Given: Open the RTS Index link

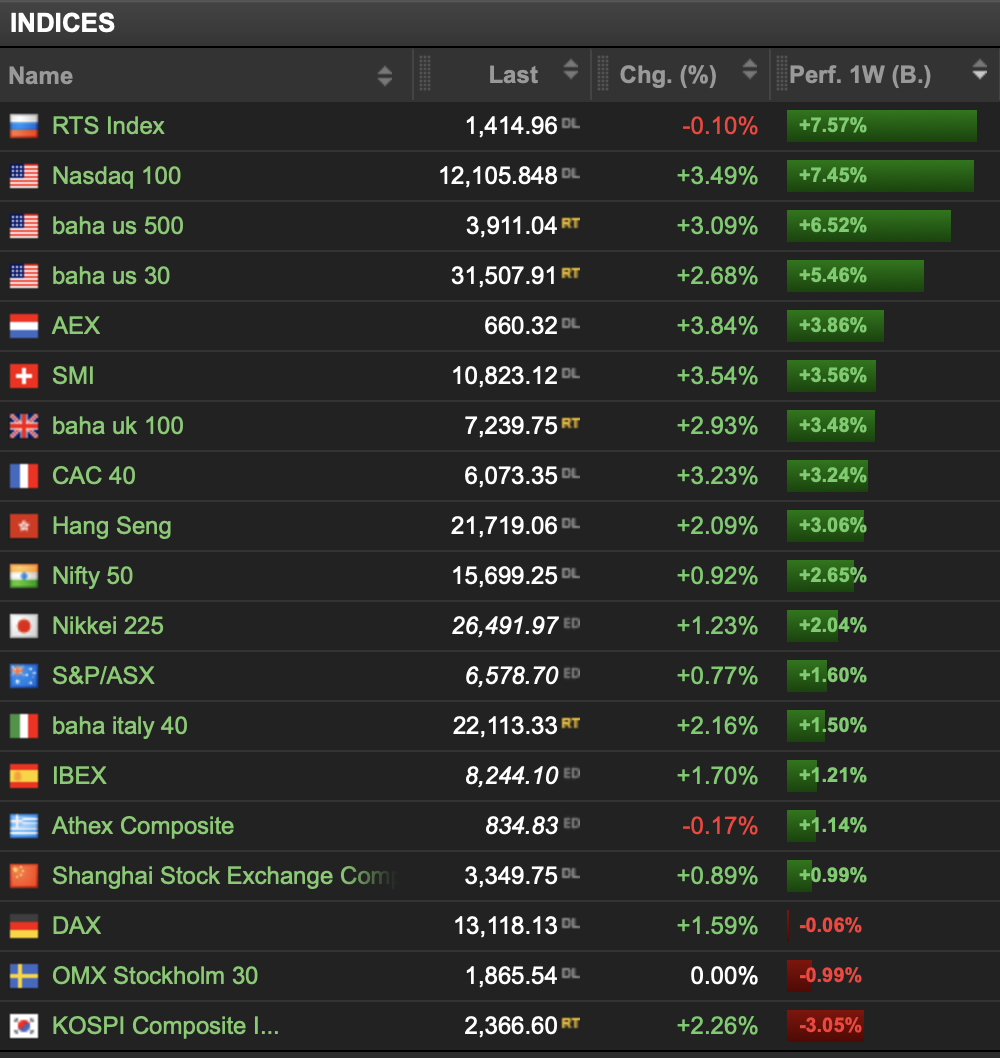Looking at the screenshot, I should 109,126.
